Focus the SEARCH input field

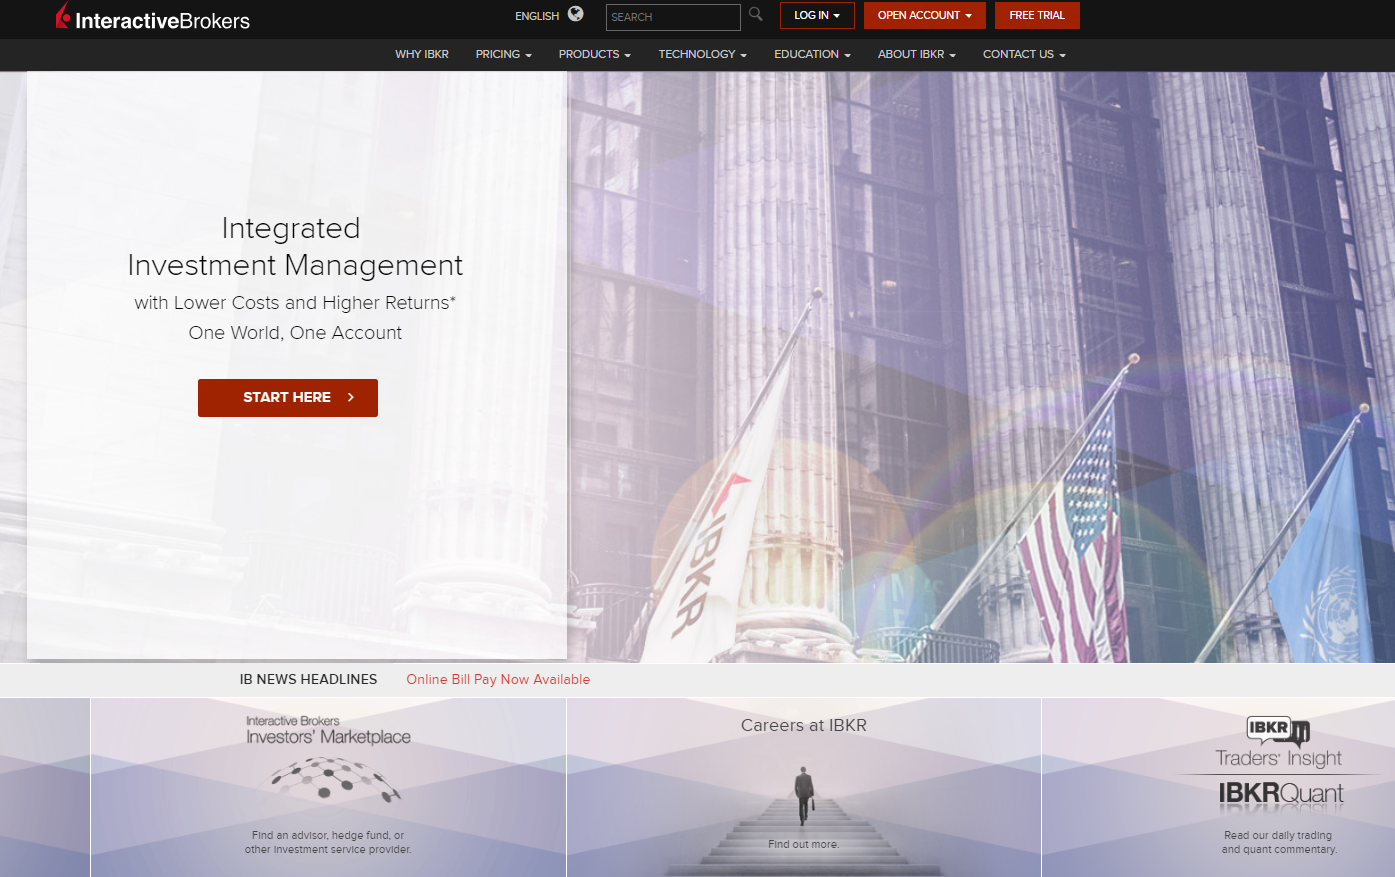click(x=672, y=17)
